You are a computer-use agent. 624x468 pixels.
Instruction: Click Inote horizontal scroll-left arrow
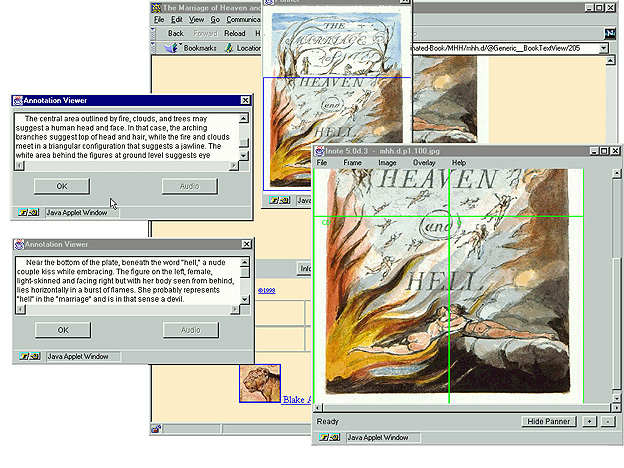(318, 408)
